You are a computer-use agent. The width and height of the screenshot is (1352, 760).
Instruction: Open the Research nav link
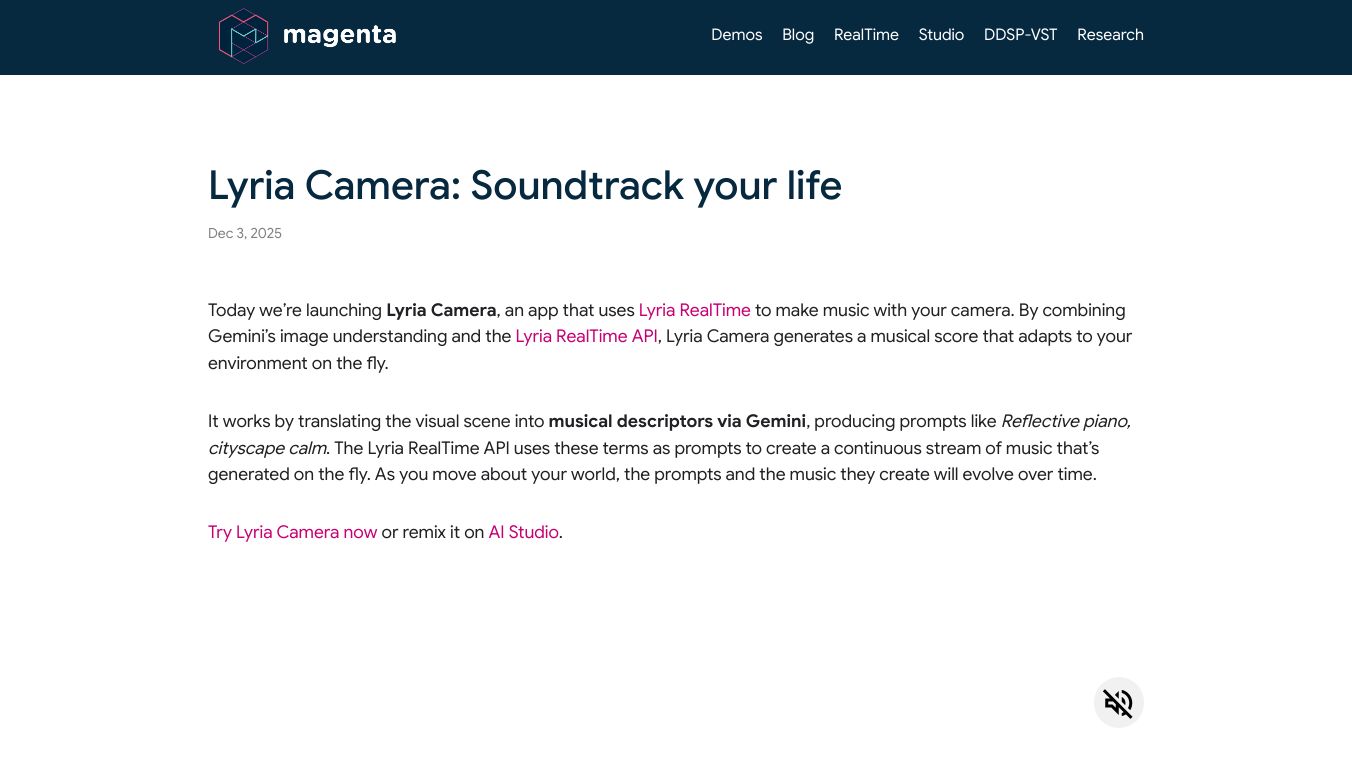pos(1110,35)
